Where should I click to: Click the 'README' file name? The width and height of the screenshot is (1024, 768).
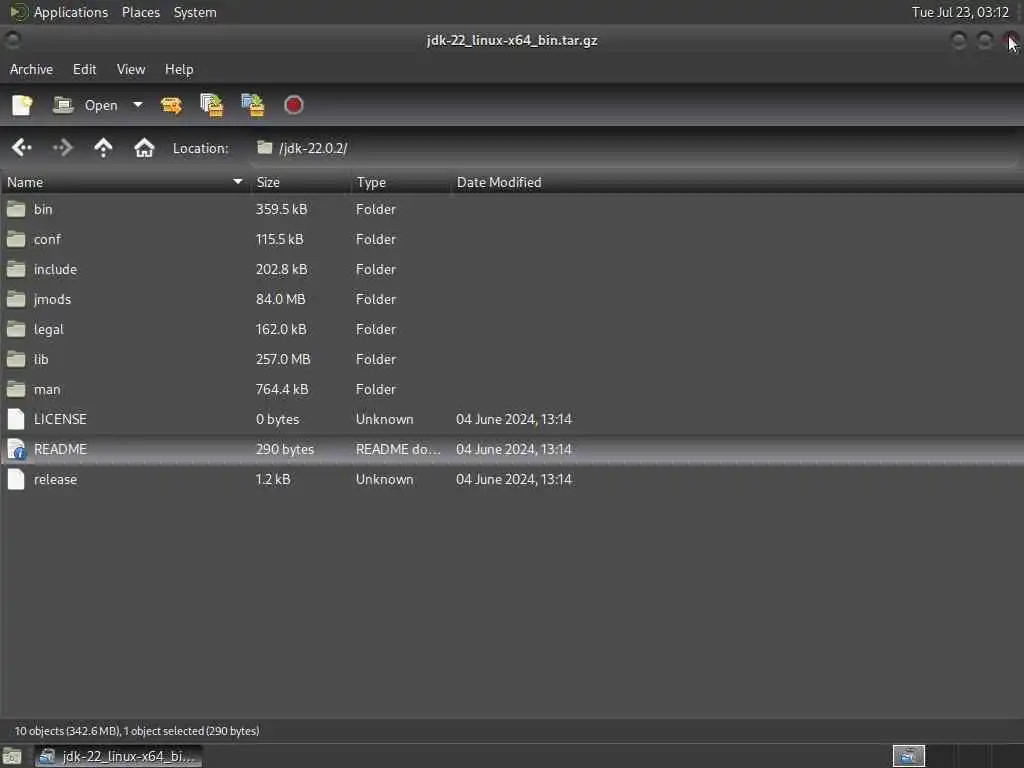(x=60, y=449)
